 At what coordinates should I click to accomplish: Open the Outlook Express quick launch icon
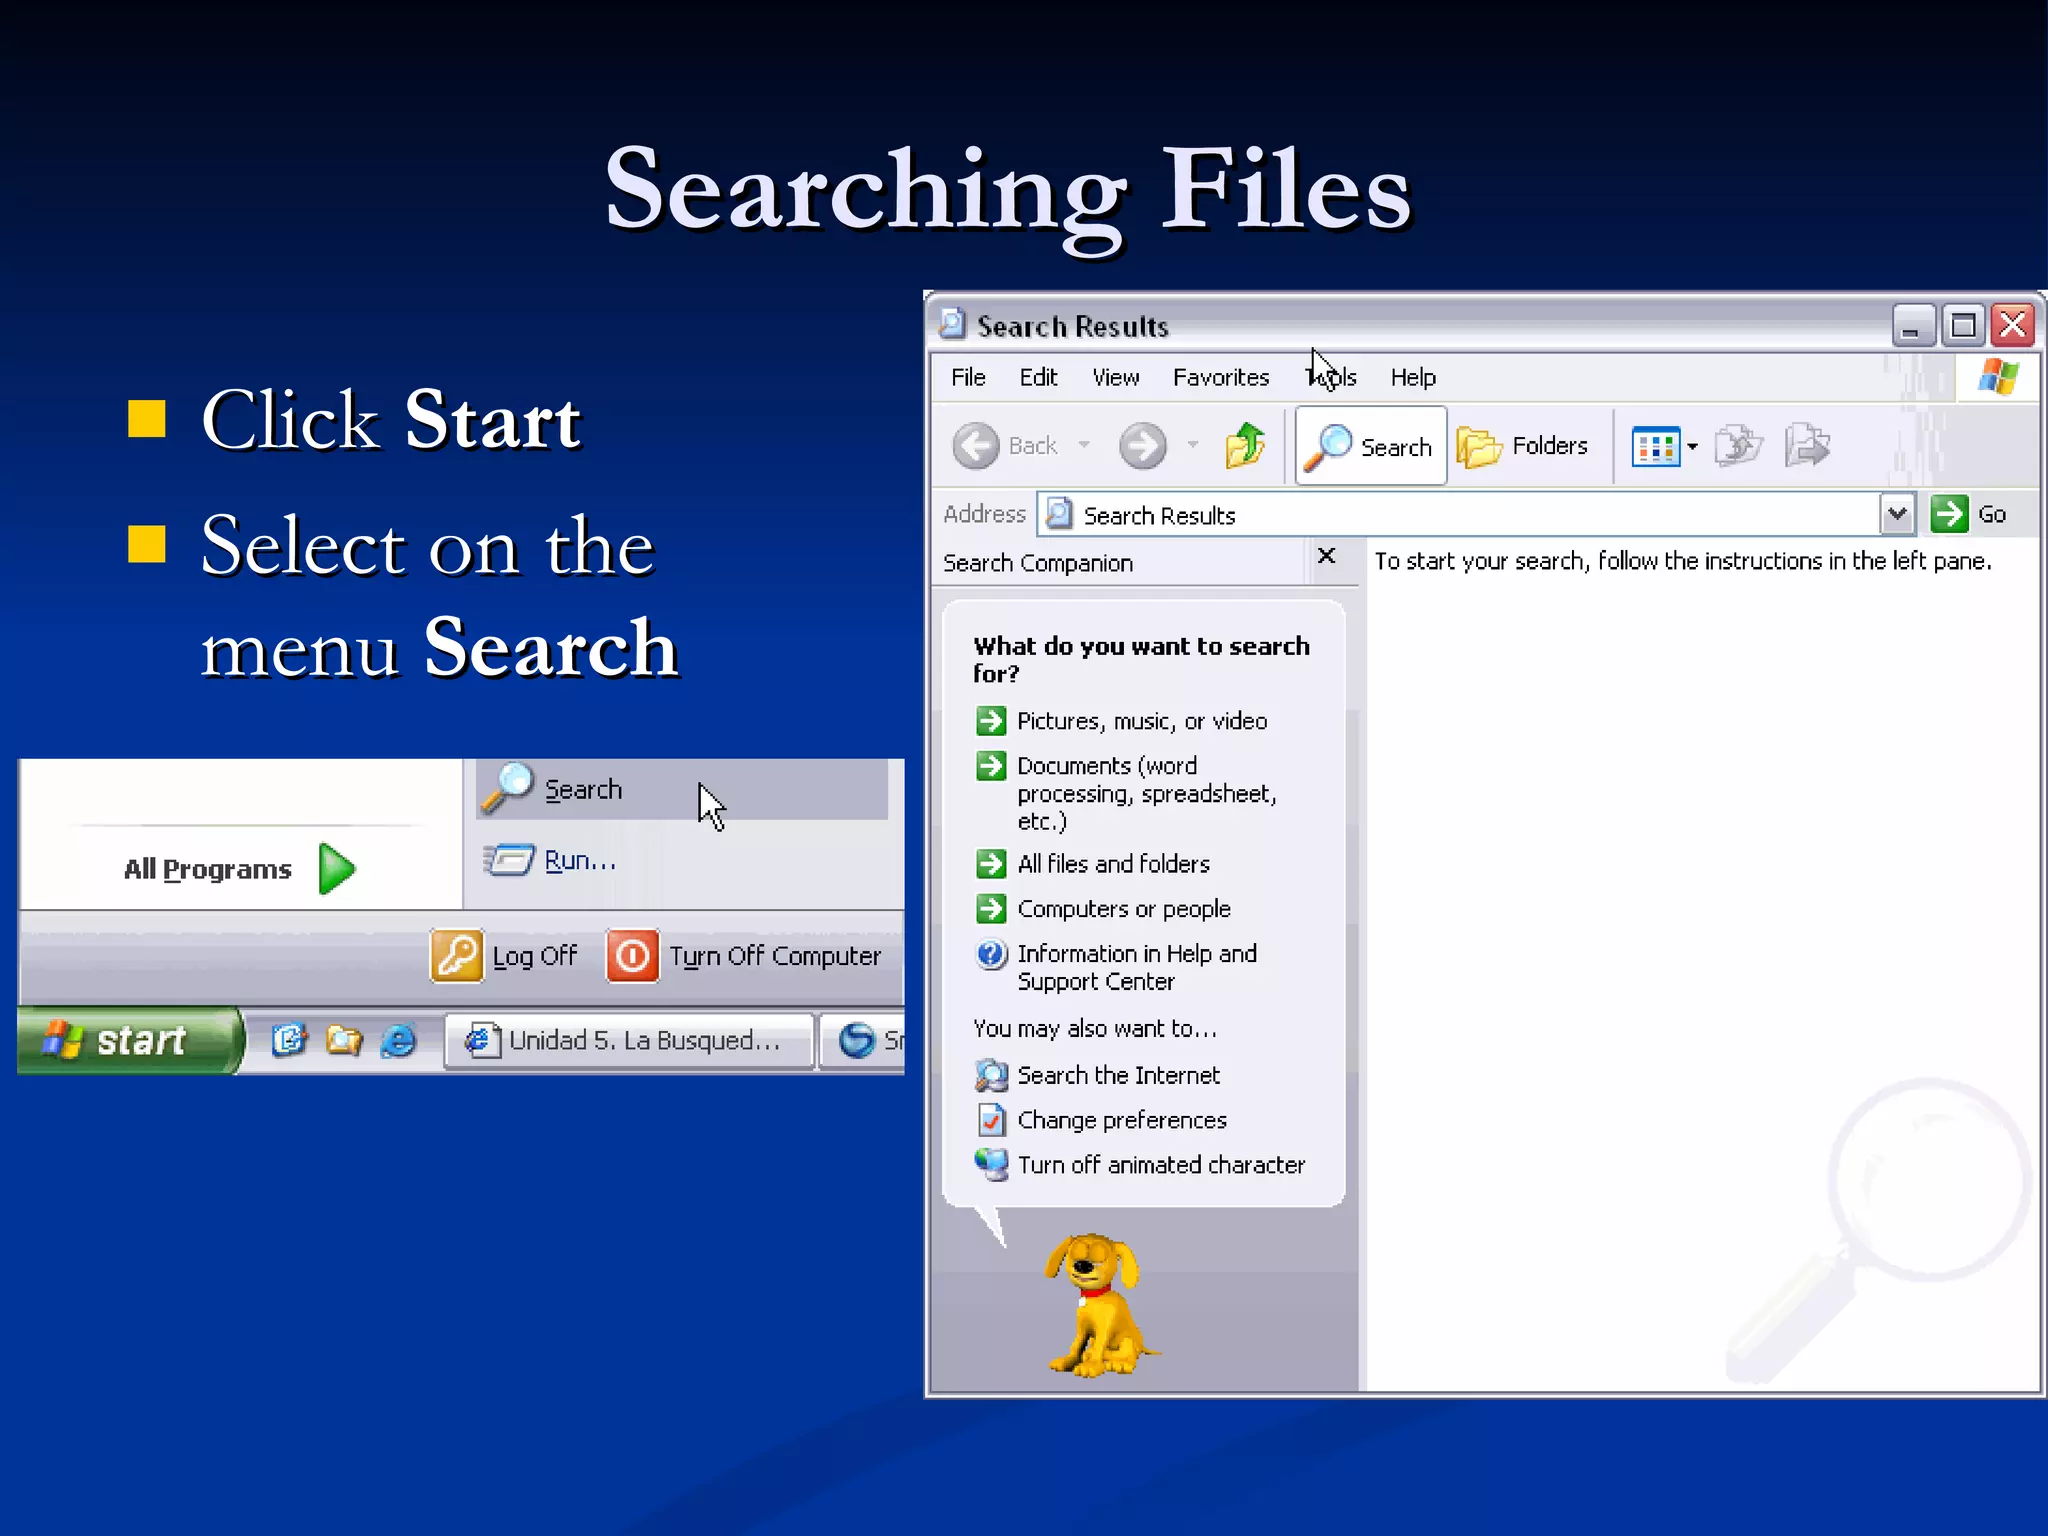[289, 1041]
